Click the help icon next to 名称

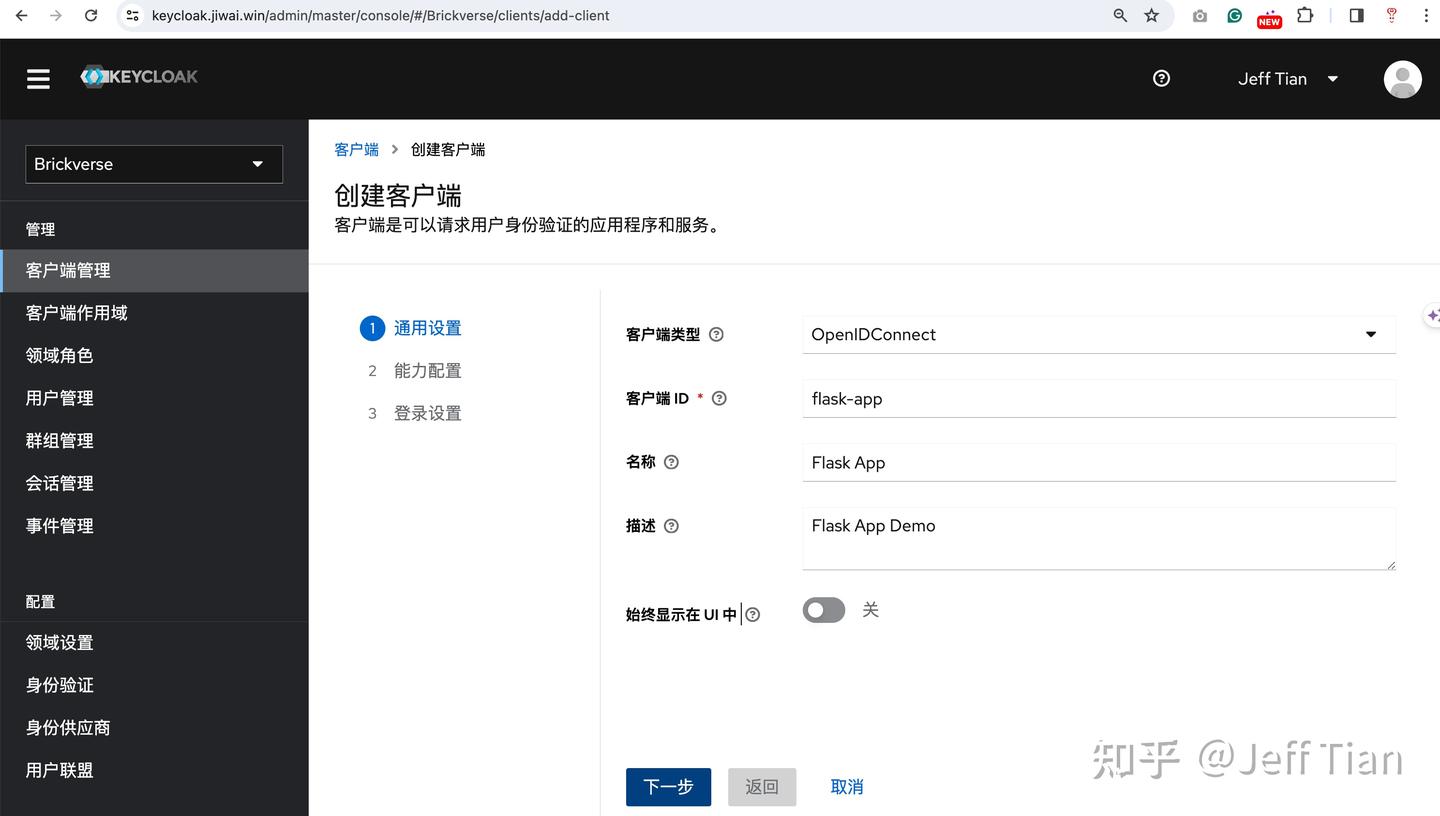coord(670,462)
